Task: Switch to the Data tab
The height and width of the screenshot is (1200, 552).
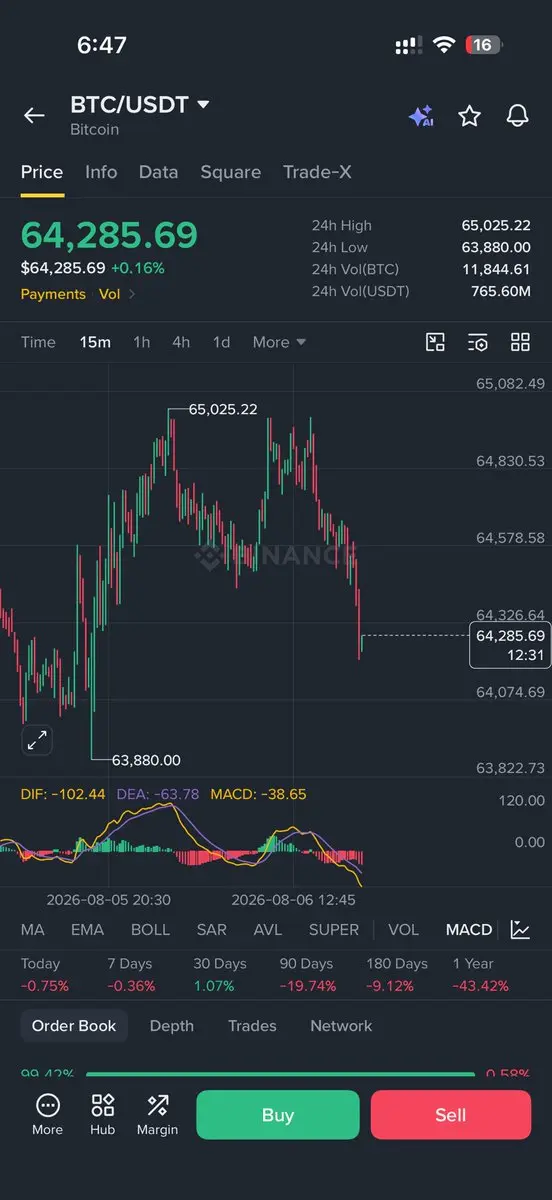Action: point(158,172)
